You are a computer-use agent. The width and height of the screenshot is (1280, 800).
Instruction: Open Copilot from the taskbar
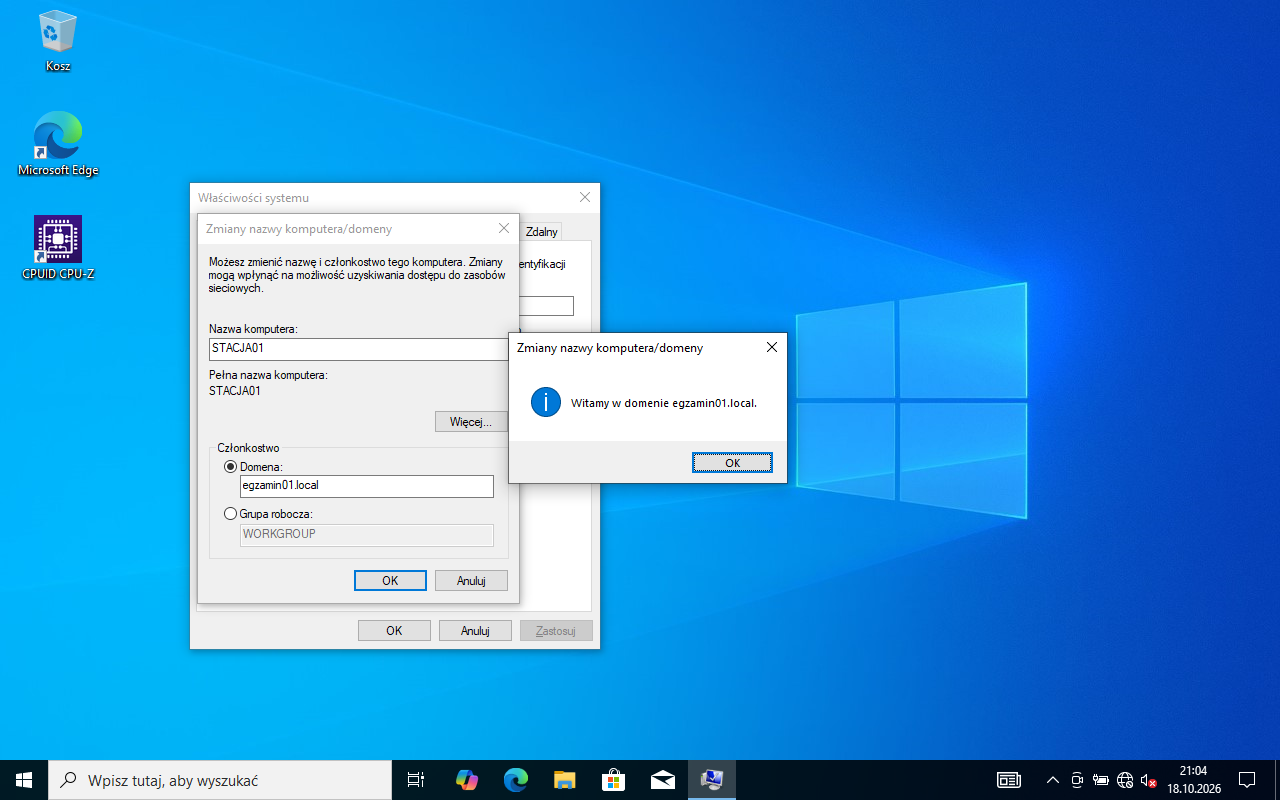click(x=466, y=780)
